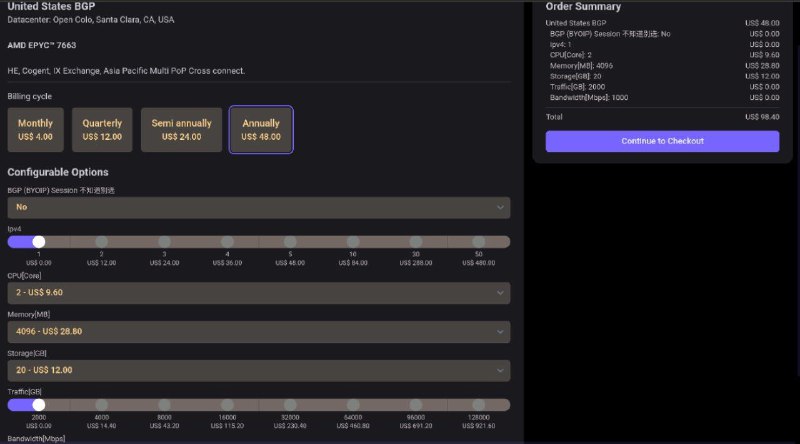Set the Traffic slider to 4000 GB

click(x=102, y=405)
